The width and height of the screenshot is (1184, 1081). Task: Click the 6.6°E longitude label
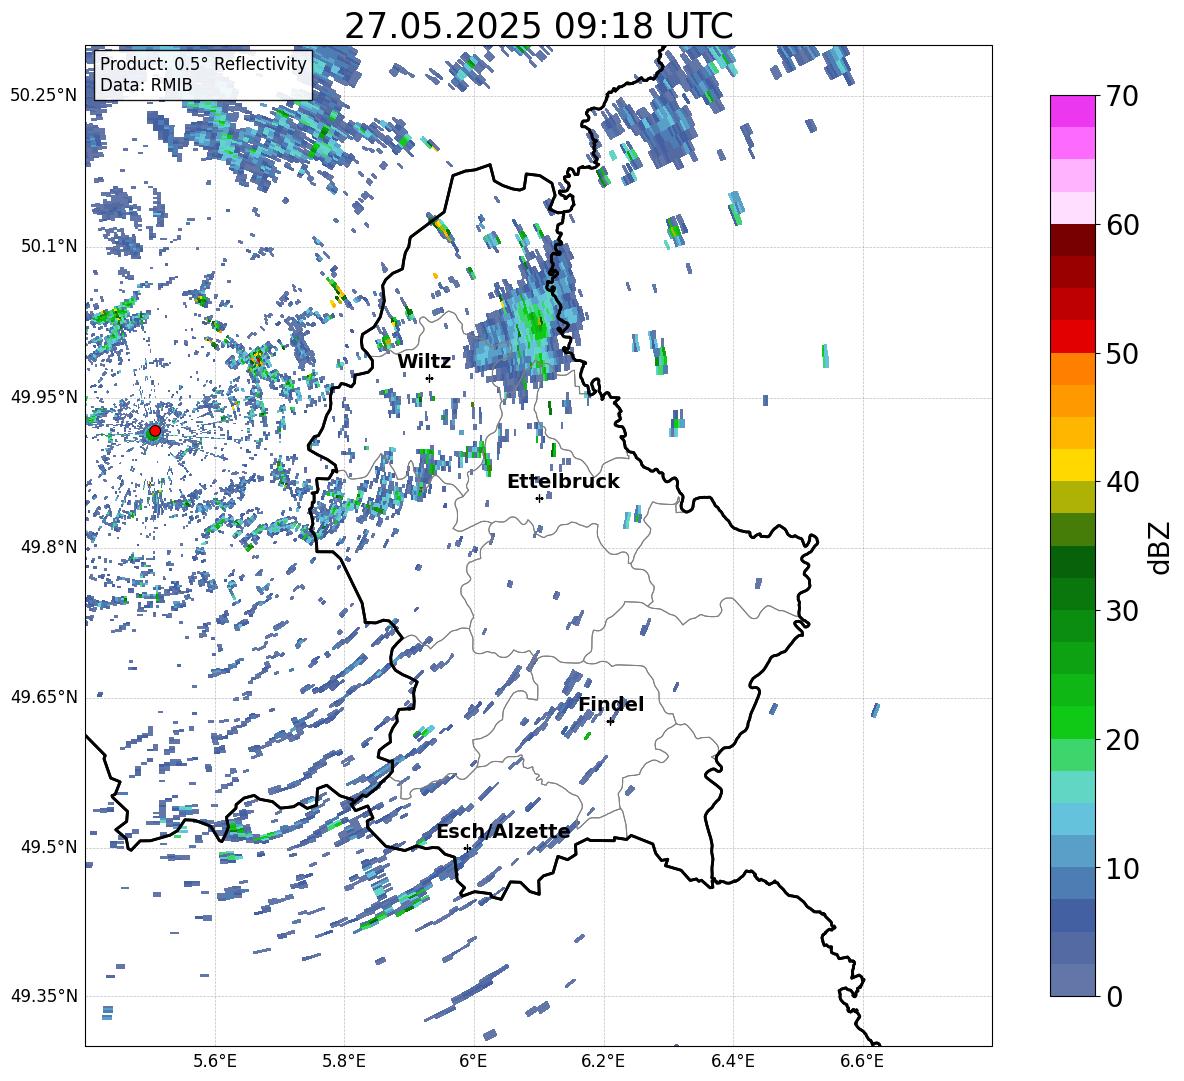tap(862, 1061)
